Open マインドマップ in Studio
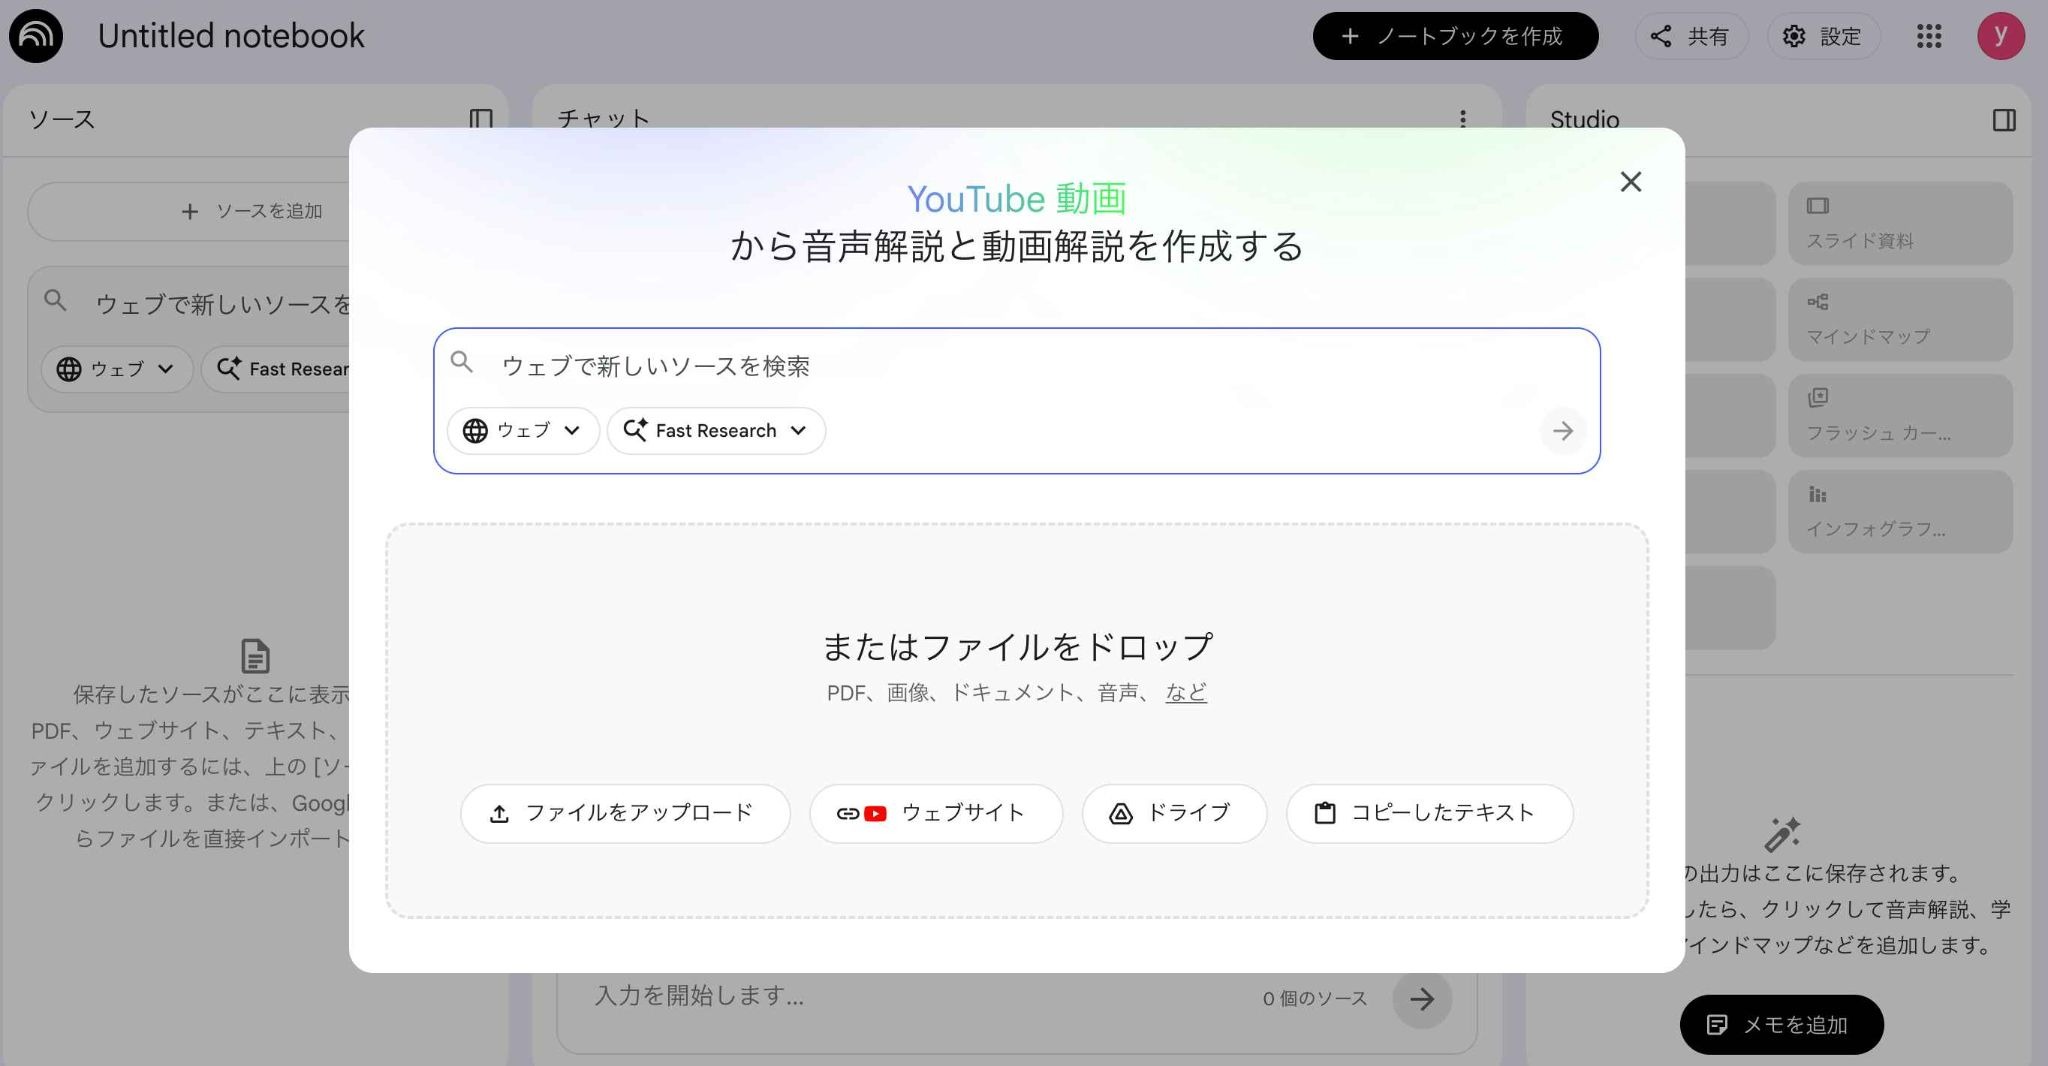The width and height of the screenshot is (2048, 1066). click(x=1900, y=319)
